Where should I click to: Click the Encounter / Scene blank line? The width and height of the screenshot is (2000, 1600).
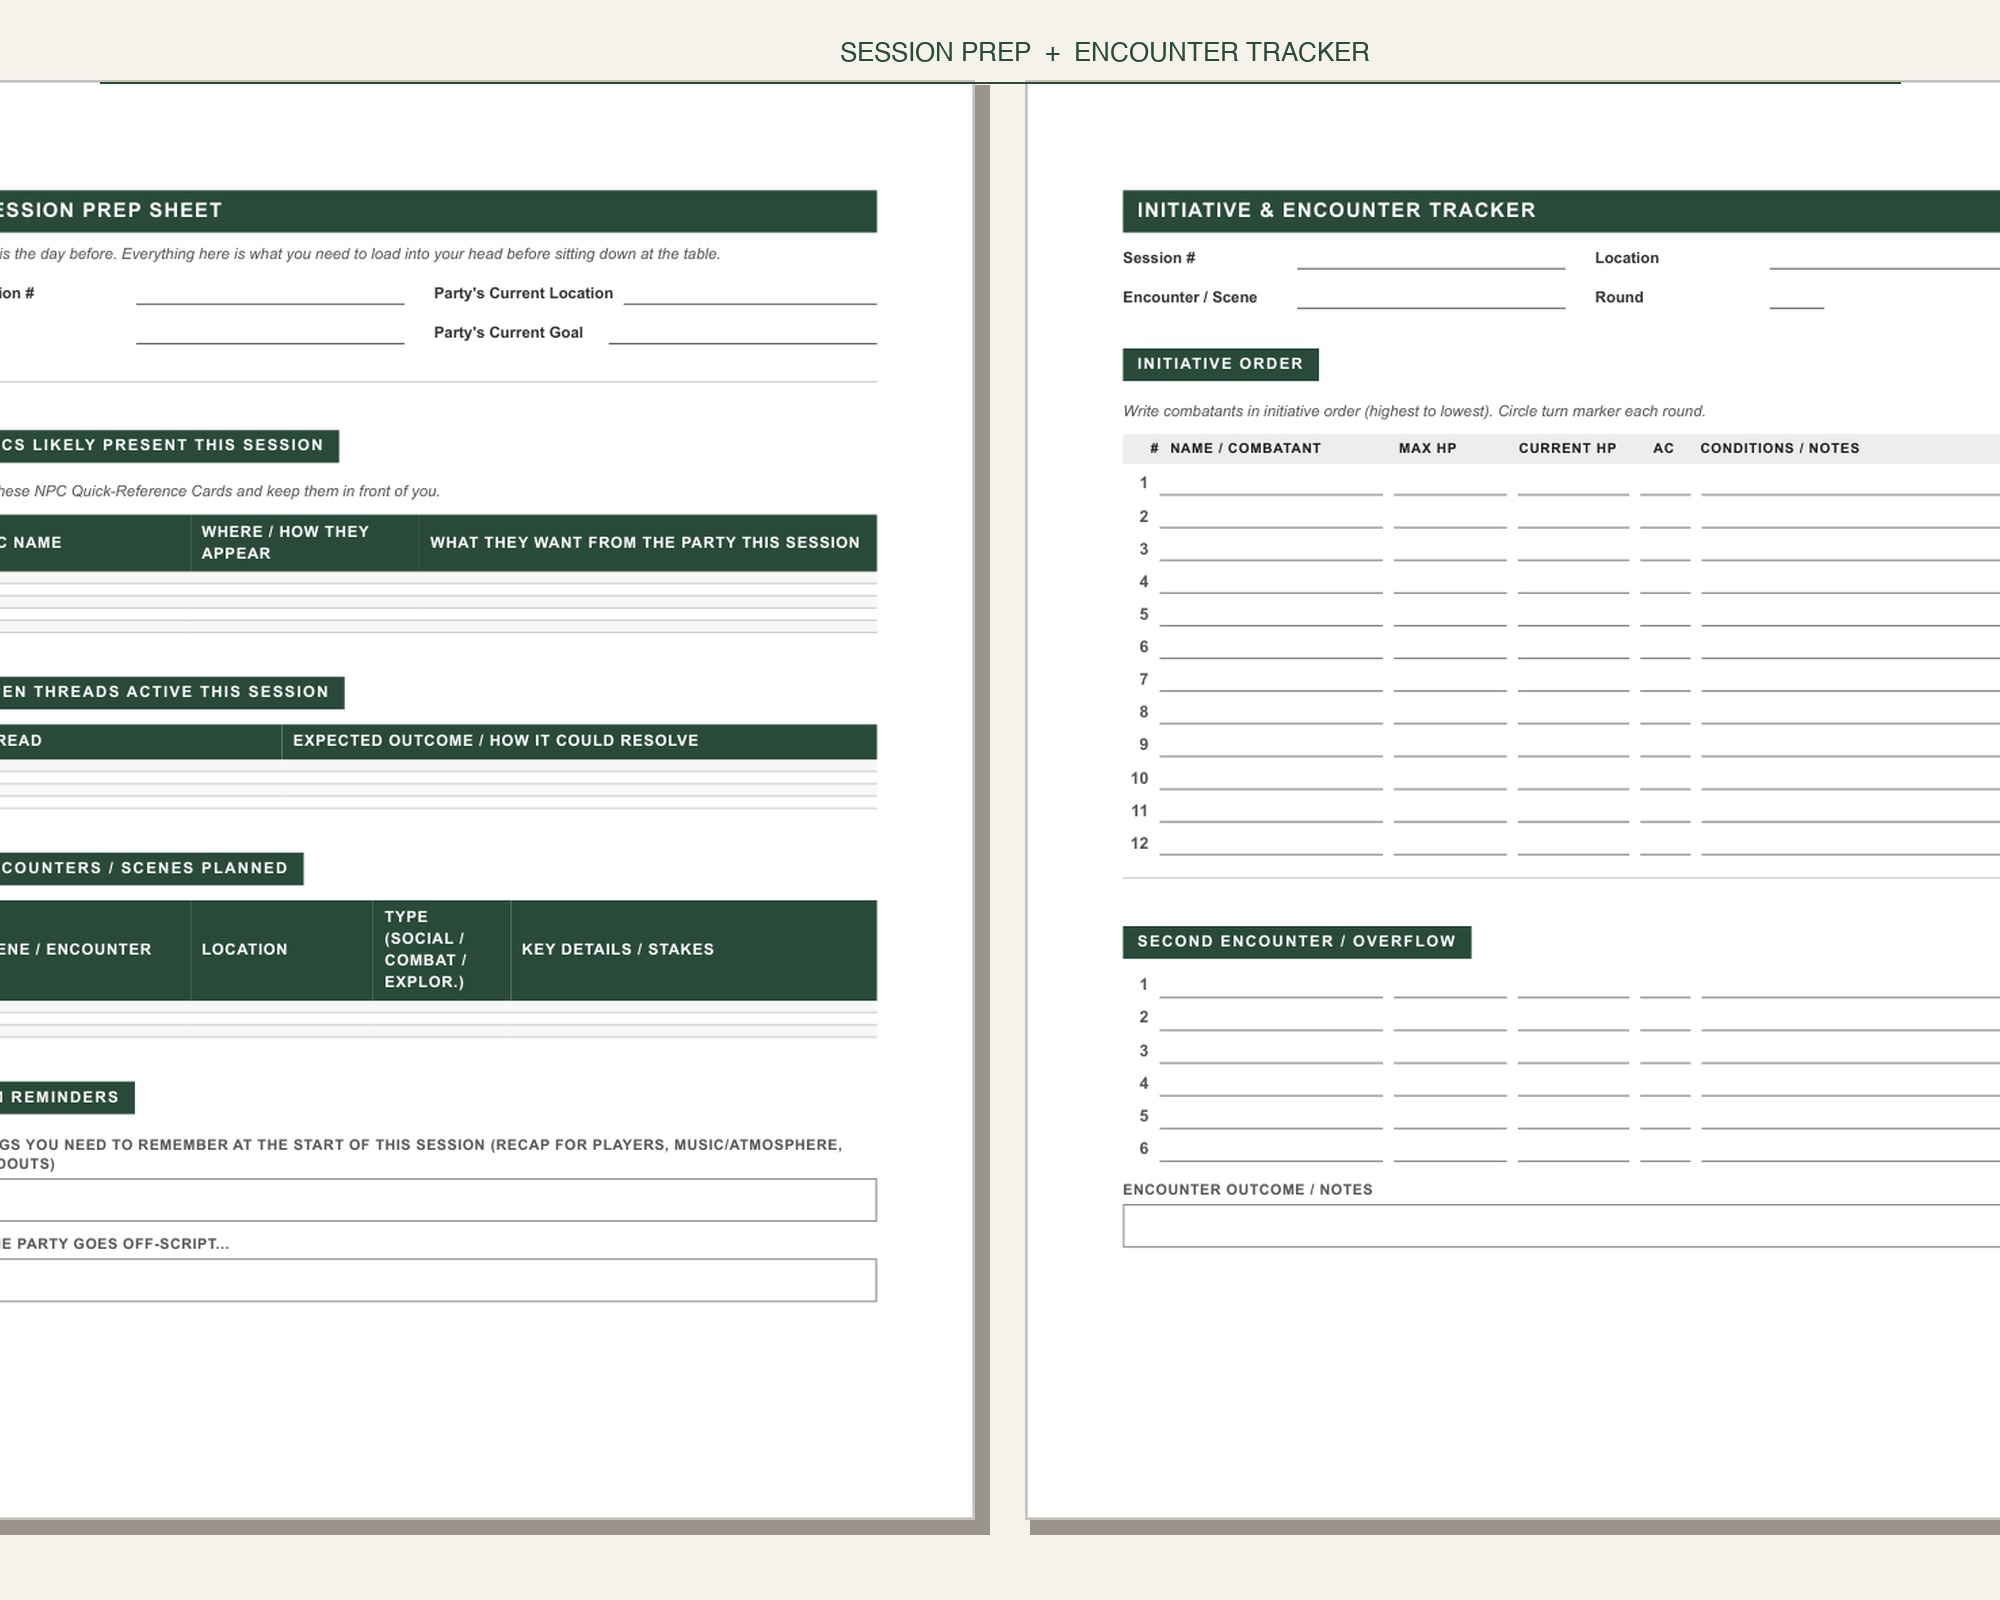(1431, 298)
